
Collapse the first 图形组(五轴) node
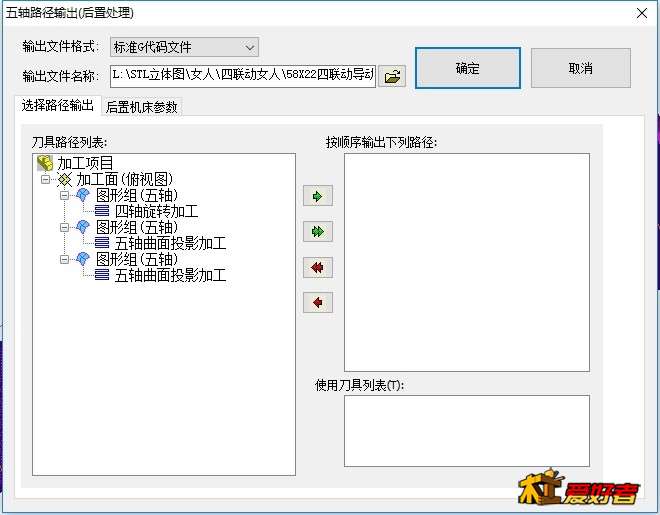[64, 196]
